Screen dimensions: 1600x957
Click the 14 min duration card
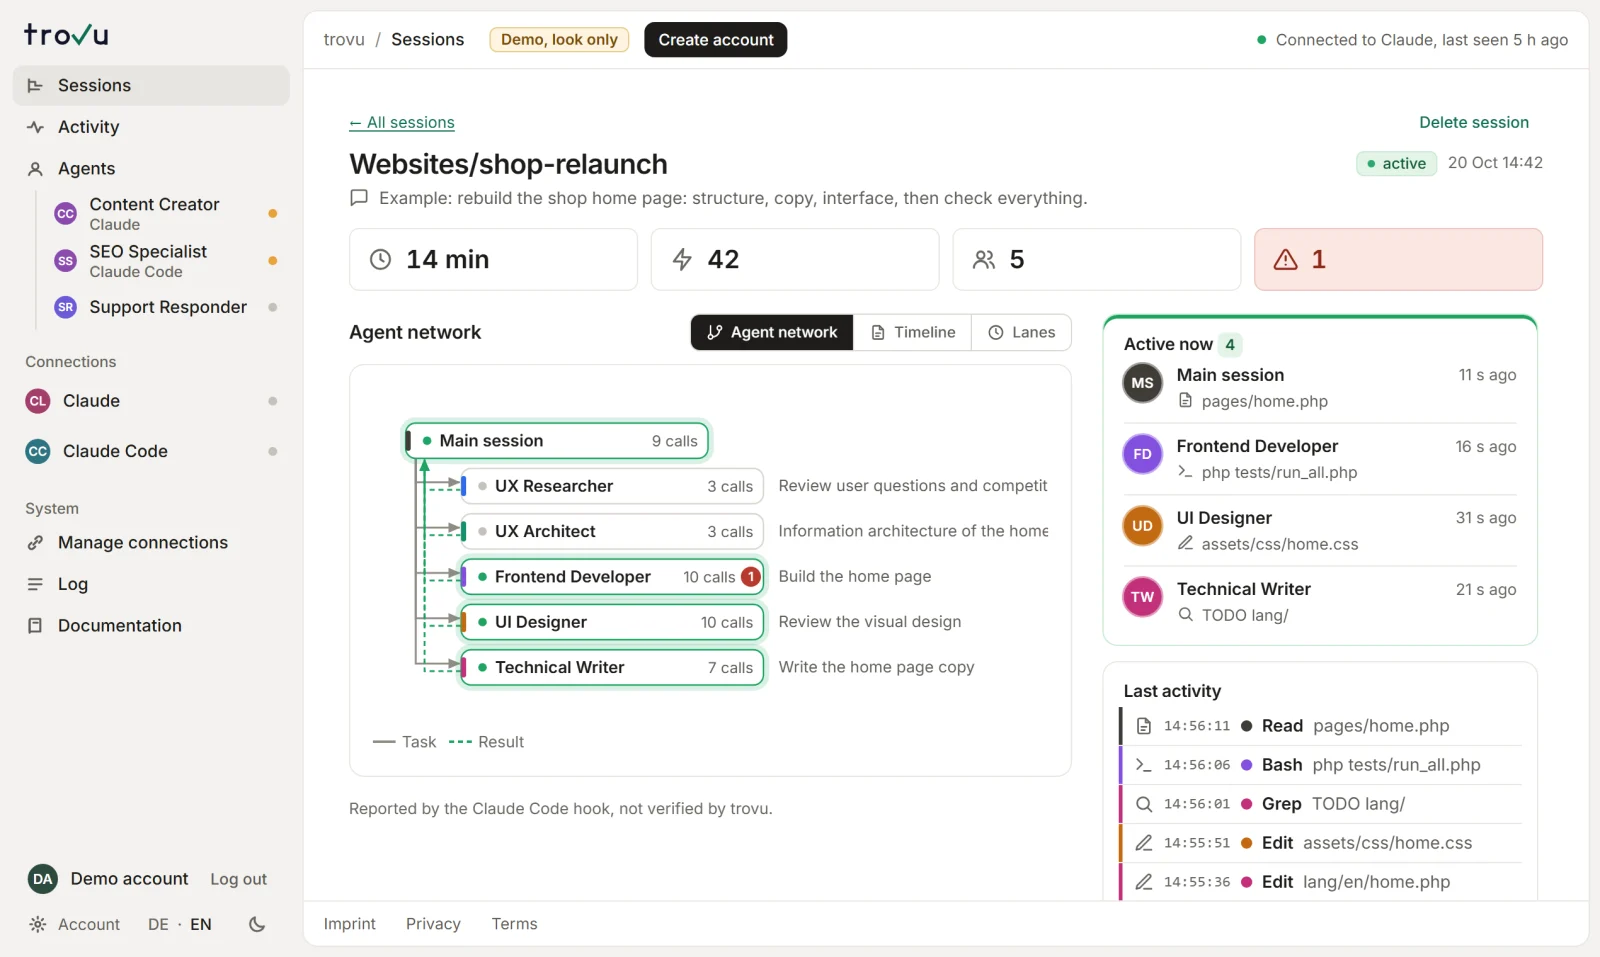(x=493, y=260)
